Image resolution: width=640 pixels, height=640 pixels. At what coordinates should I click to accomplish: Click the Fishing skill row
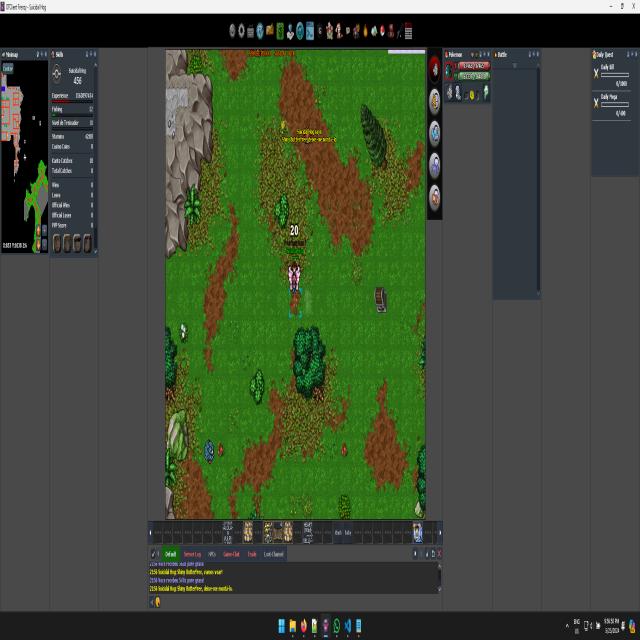(x=72, y=111)
